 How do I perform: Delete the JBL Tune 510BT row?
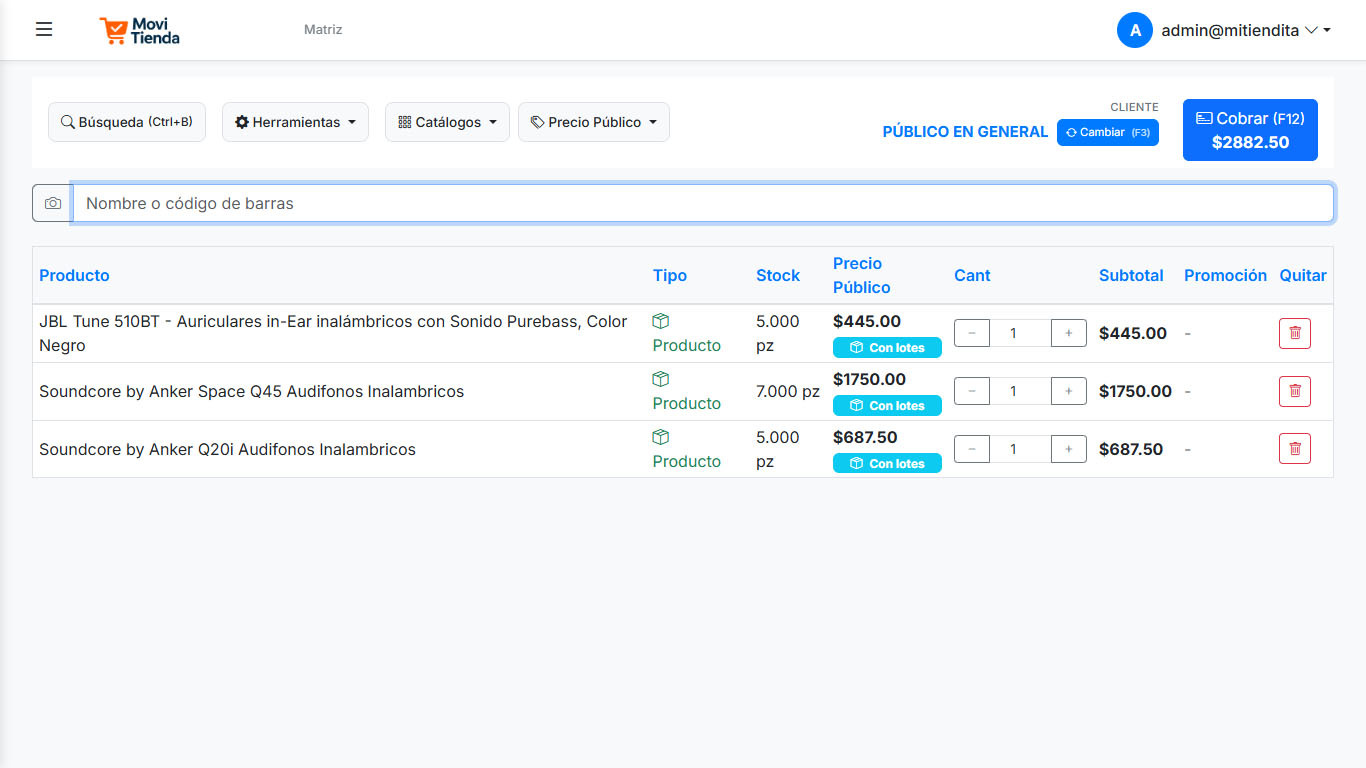1294,333
